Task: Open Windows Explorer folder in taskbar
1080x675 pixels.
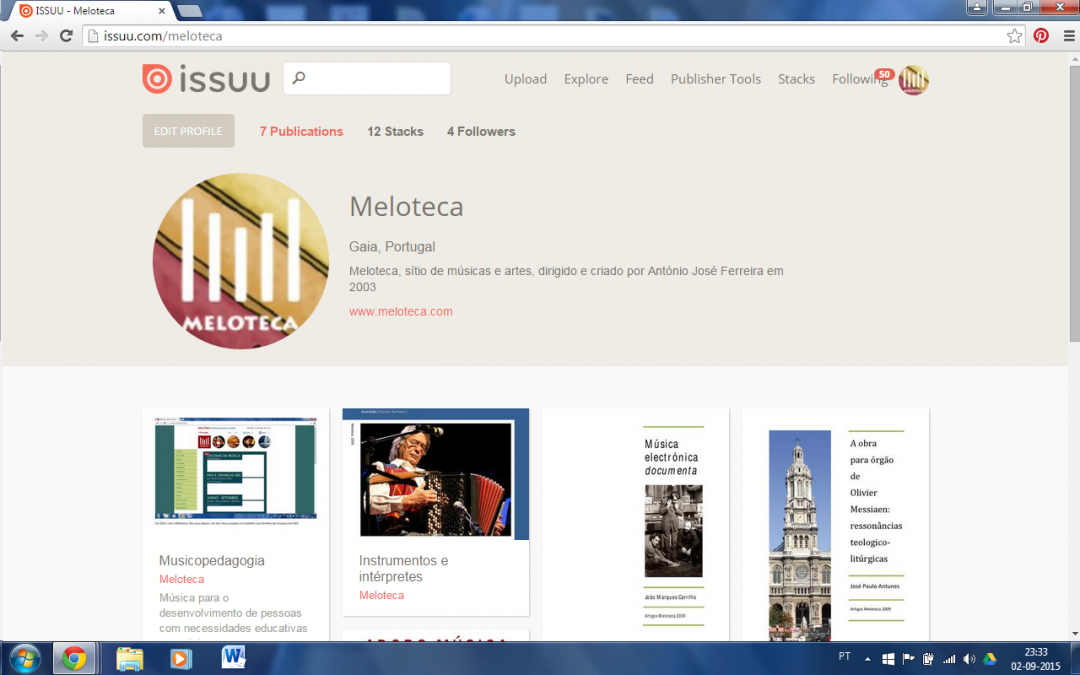Action: coord(130,658)
